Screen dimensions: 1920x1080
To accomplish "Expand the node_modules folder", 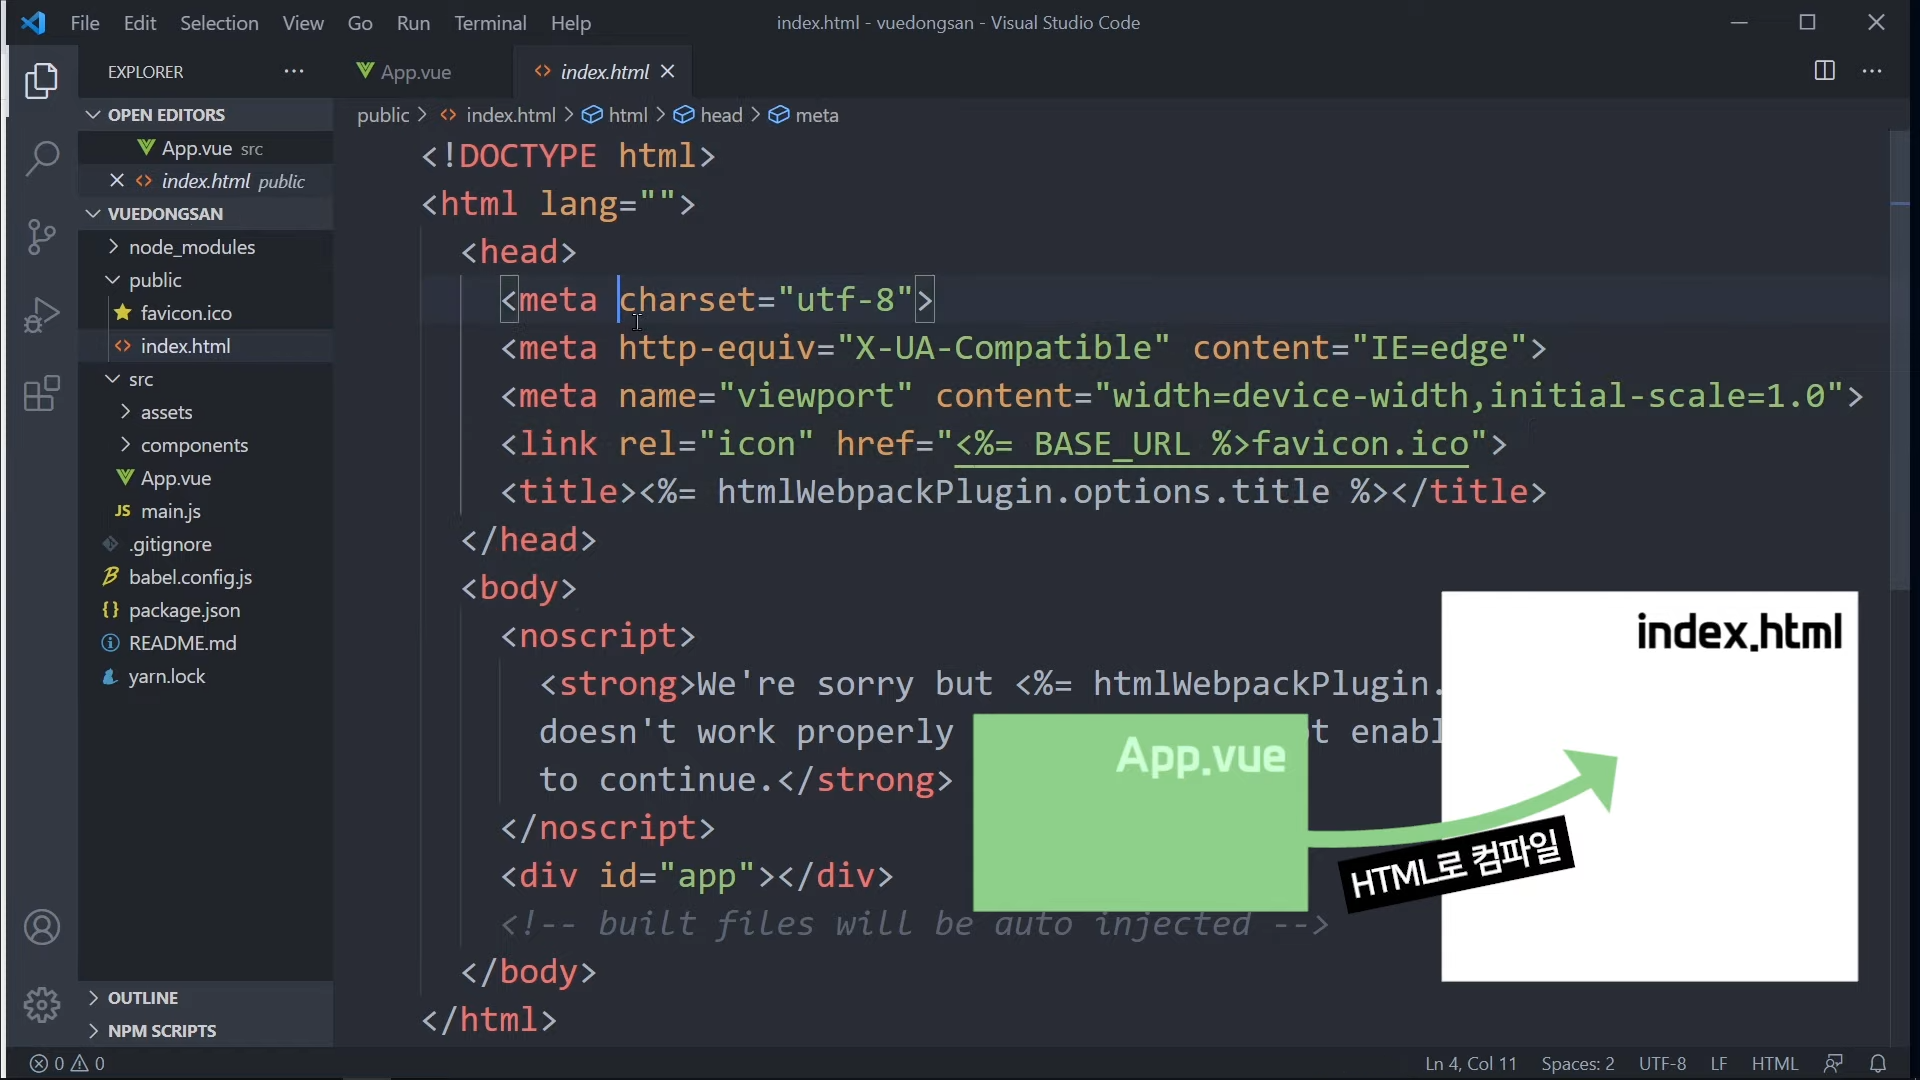I will tap(191, 247).
